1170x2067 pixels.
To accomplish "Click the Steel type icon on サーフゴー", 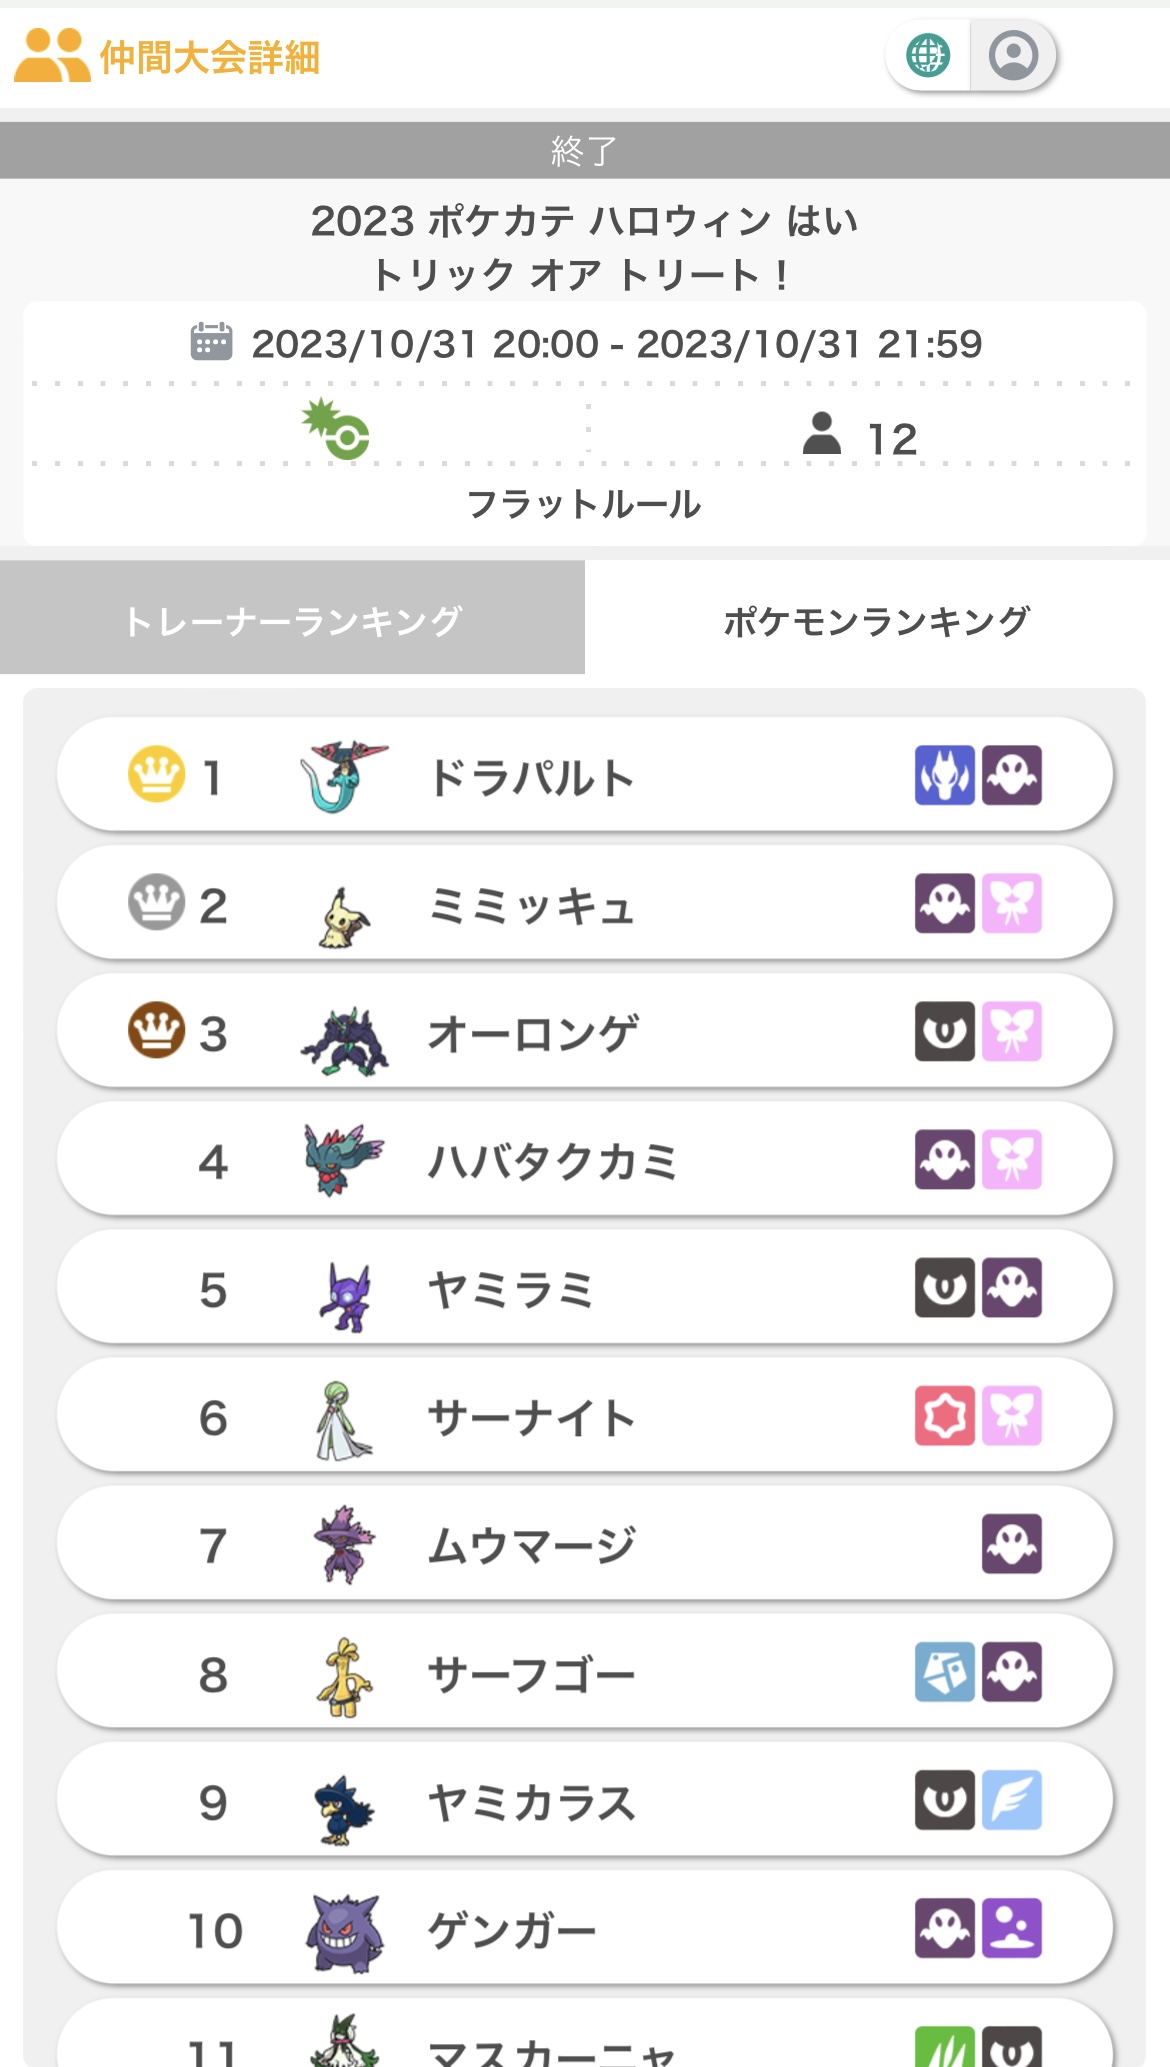I will (944, 1671).
